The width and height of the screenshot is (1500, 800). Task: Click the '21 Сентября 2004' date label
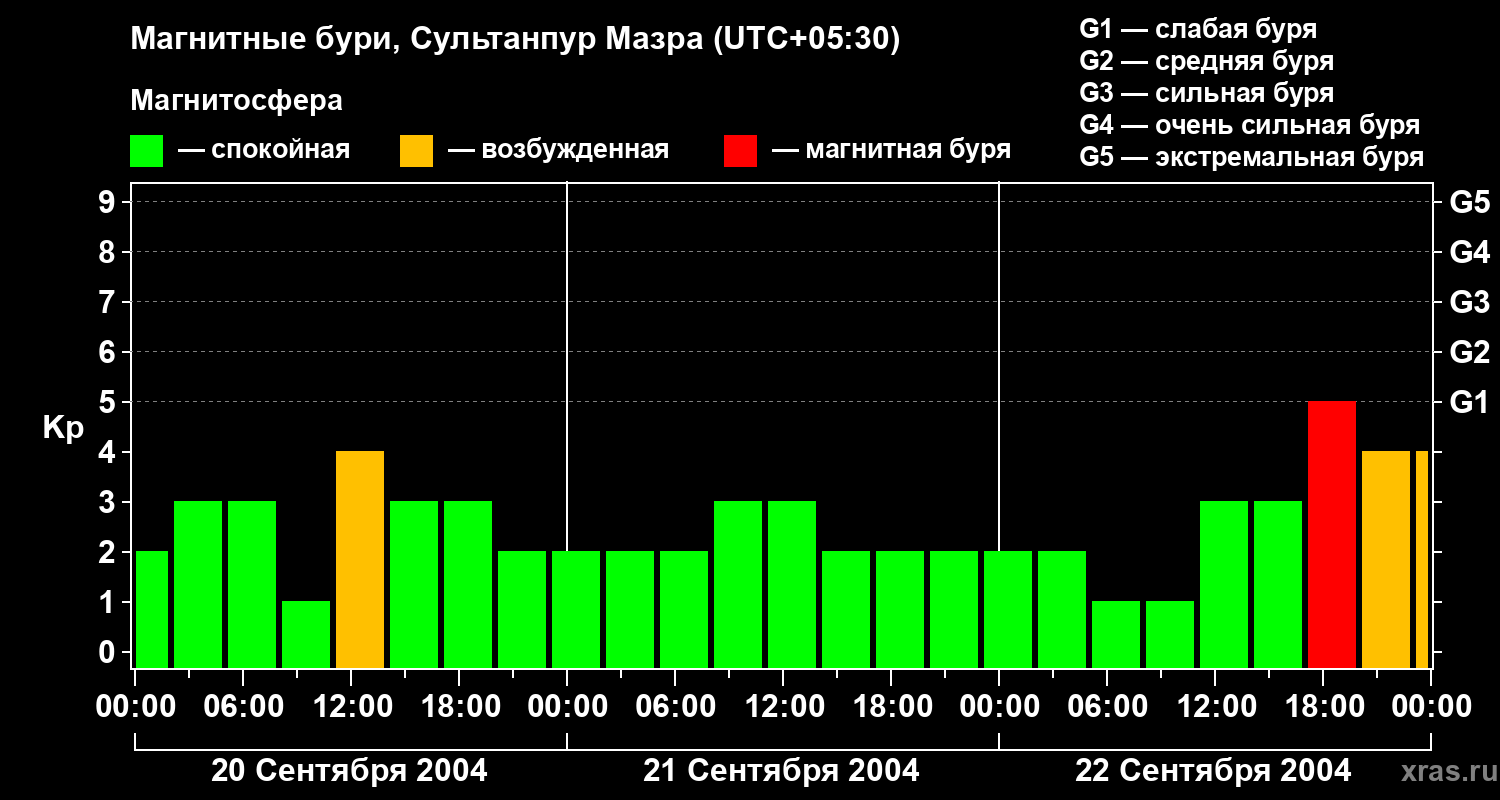[781, 771]
